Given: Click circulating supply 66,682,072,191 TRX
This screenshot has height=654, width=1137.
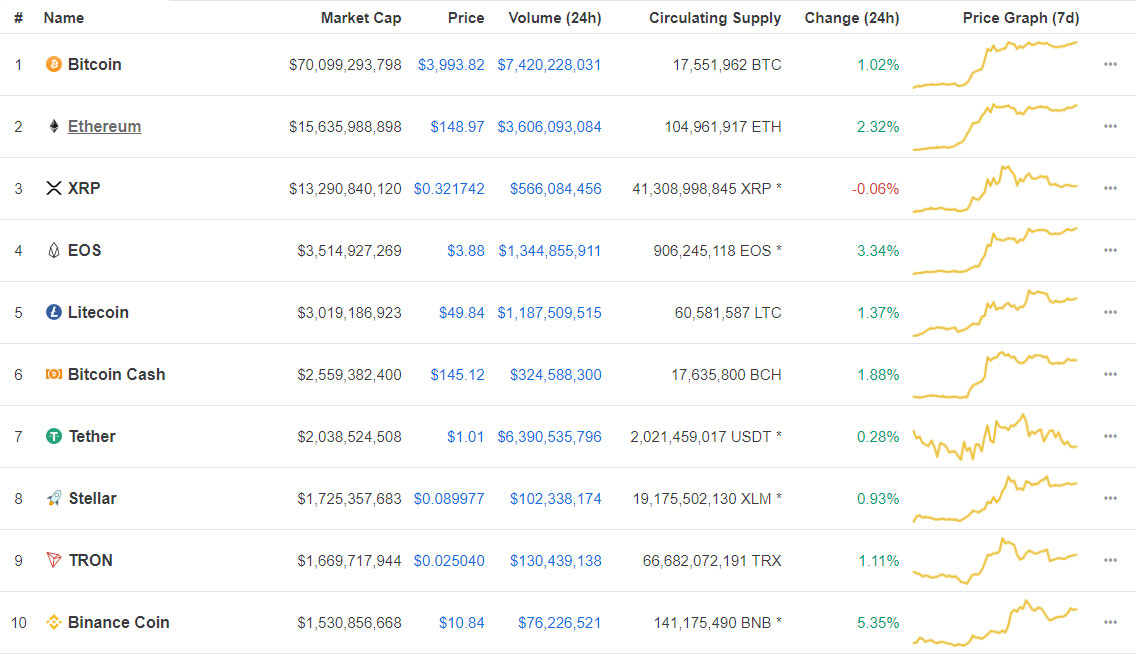Looking at the screenshot, I should coord(712,560).
